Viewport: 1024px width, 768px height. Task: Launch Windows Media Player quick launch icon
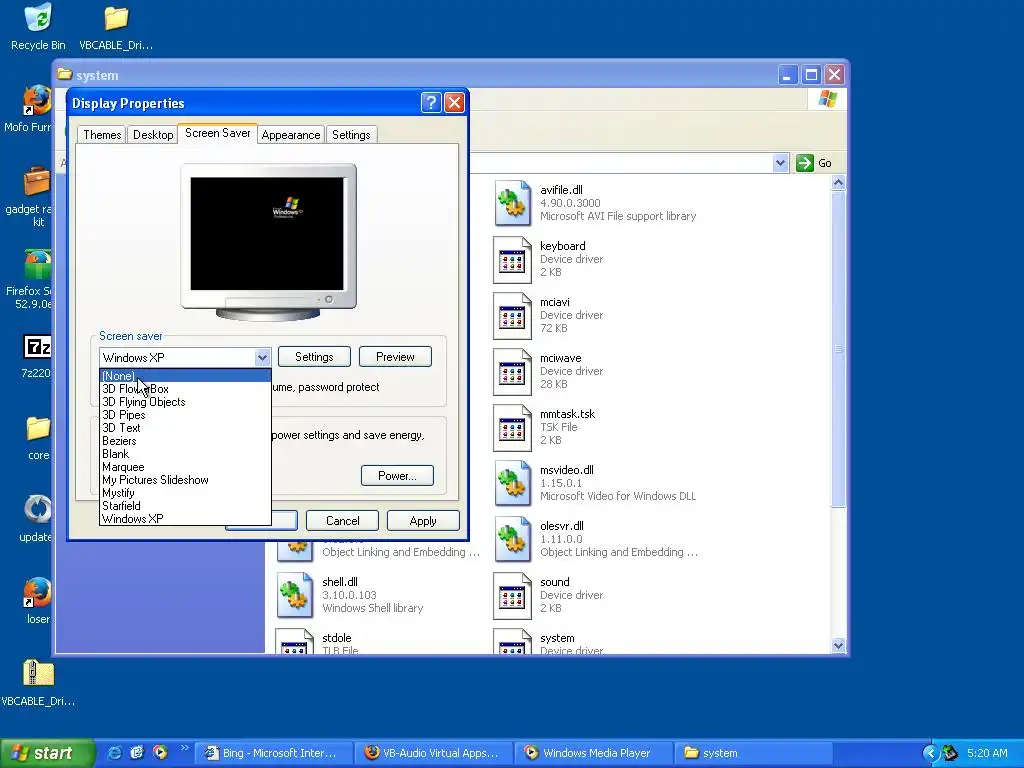pos(160,753)
